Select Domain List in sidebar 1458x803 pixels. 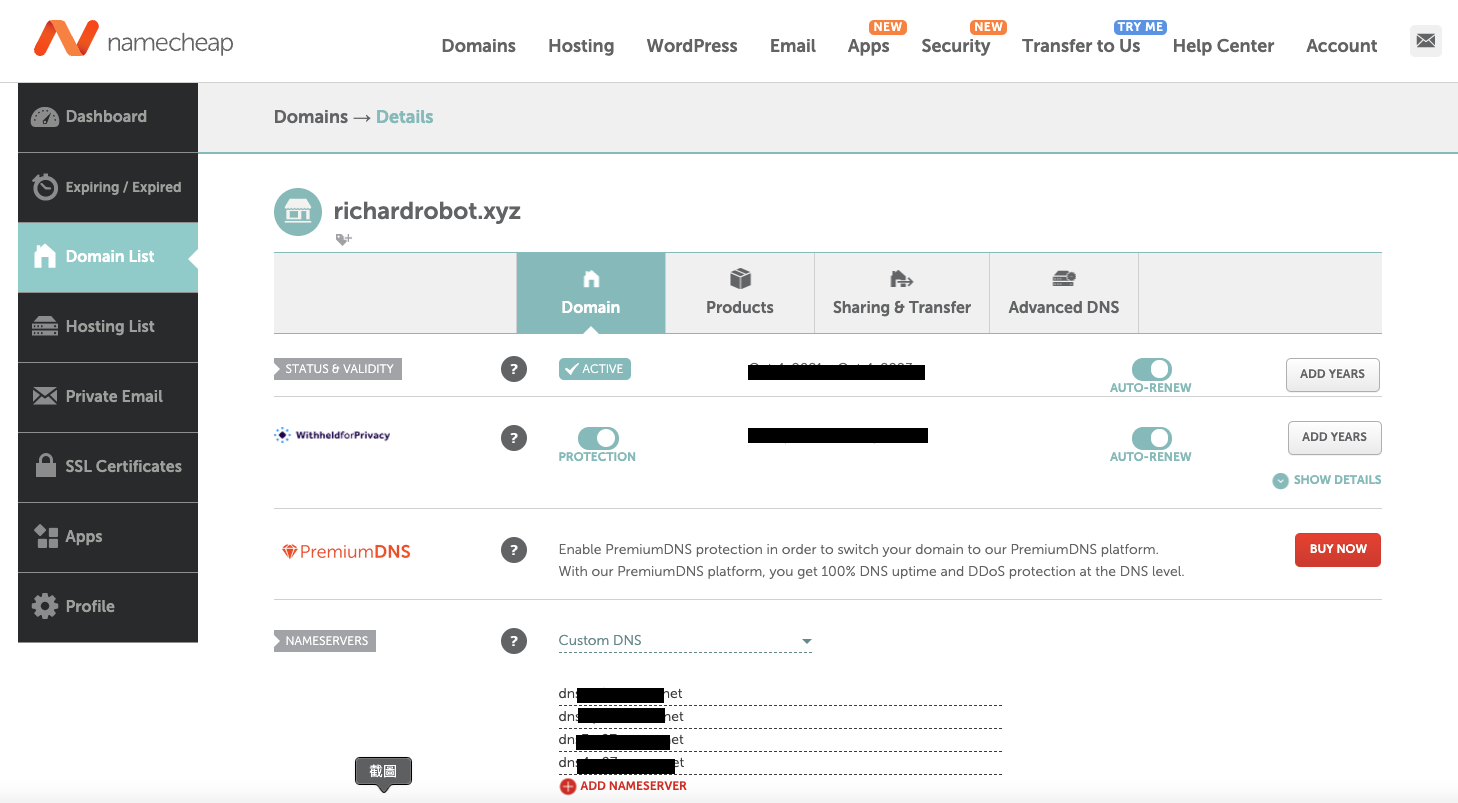[108, 257]
